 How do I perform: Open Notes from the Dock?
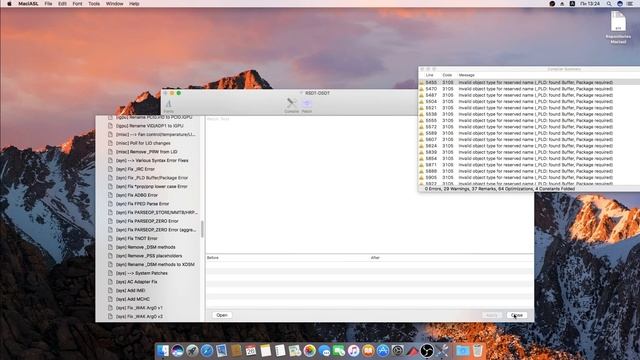(266, 351)
